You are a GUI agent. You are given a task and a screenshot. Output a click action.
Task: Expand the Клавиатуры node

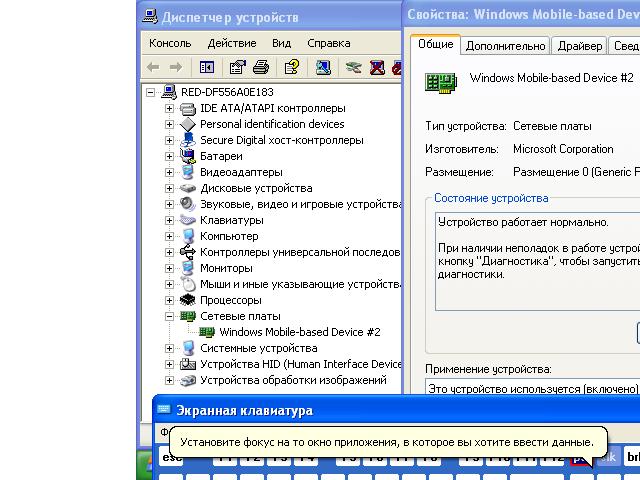[x=169, y=220]
